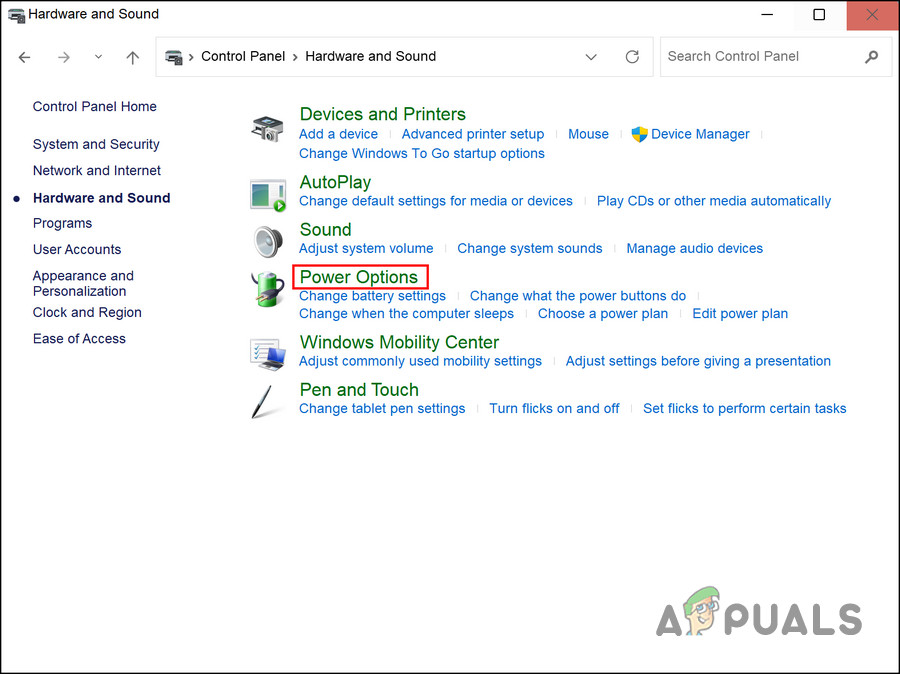
Task: Select Clock and Region in the sidebar
Action: [x=87, y=312]
